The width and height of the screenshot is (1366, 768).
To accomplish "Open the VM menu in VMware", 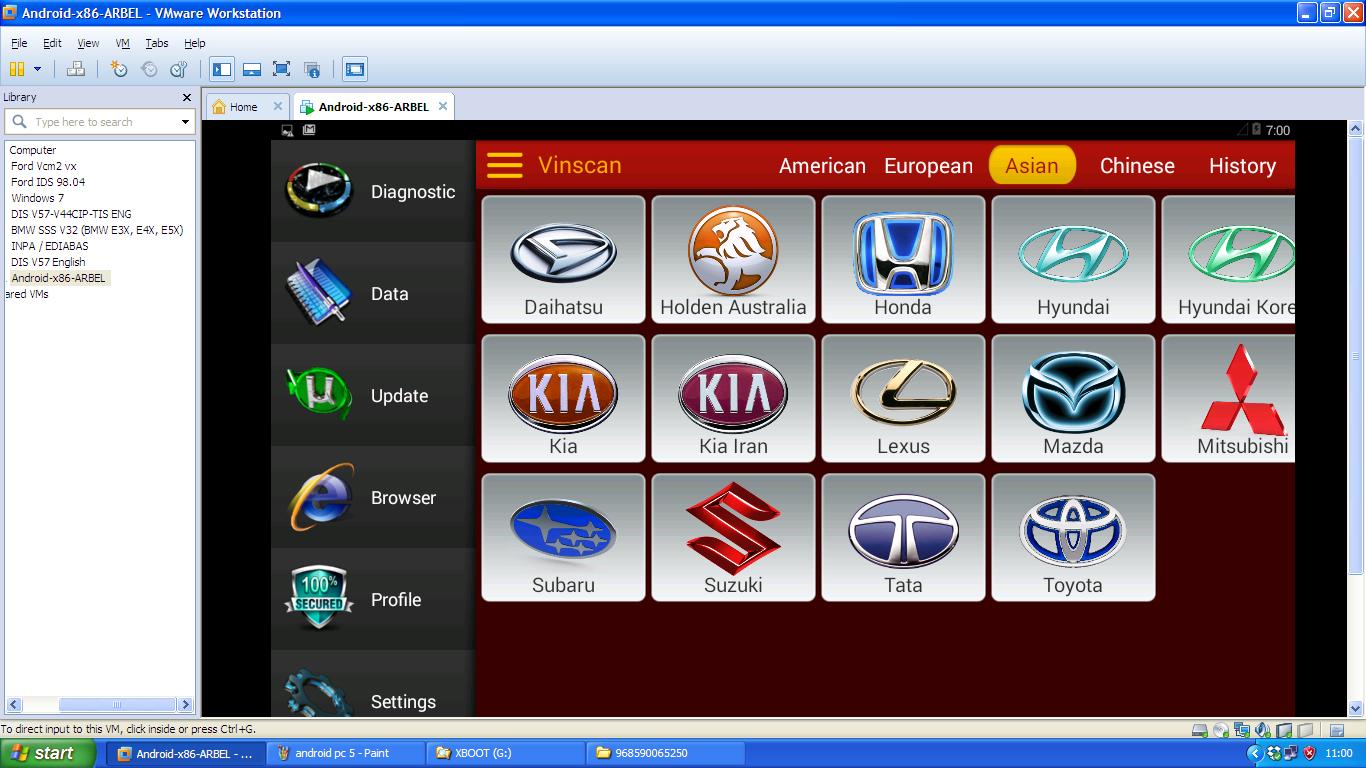I will pos(121,43).
